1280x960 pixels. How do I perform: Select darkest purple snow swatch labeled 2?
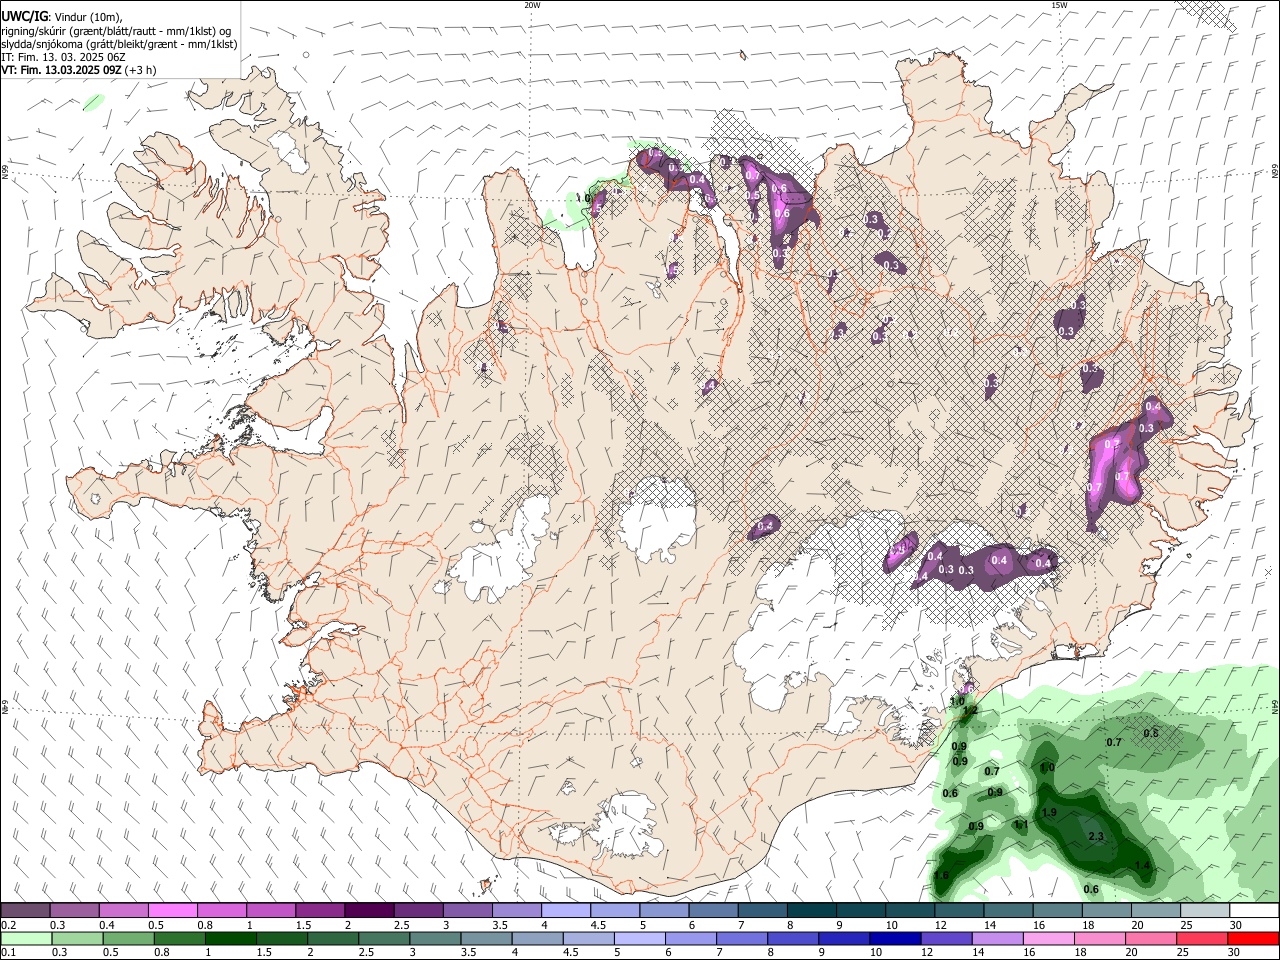tap(369, 911)
